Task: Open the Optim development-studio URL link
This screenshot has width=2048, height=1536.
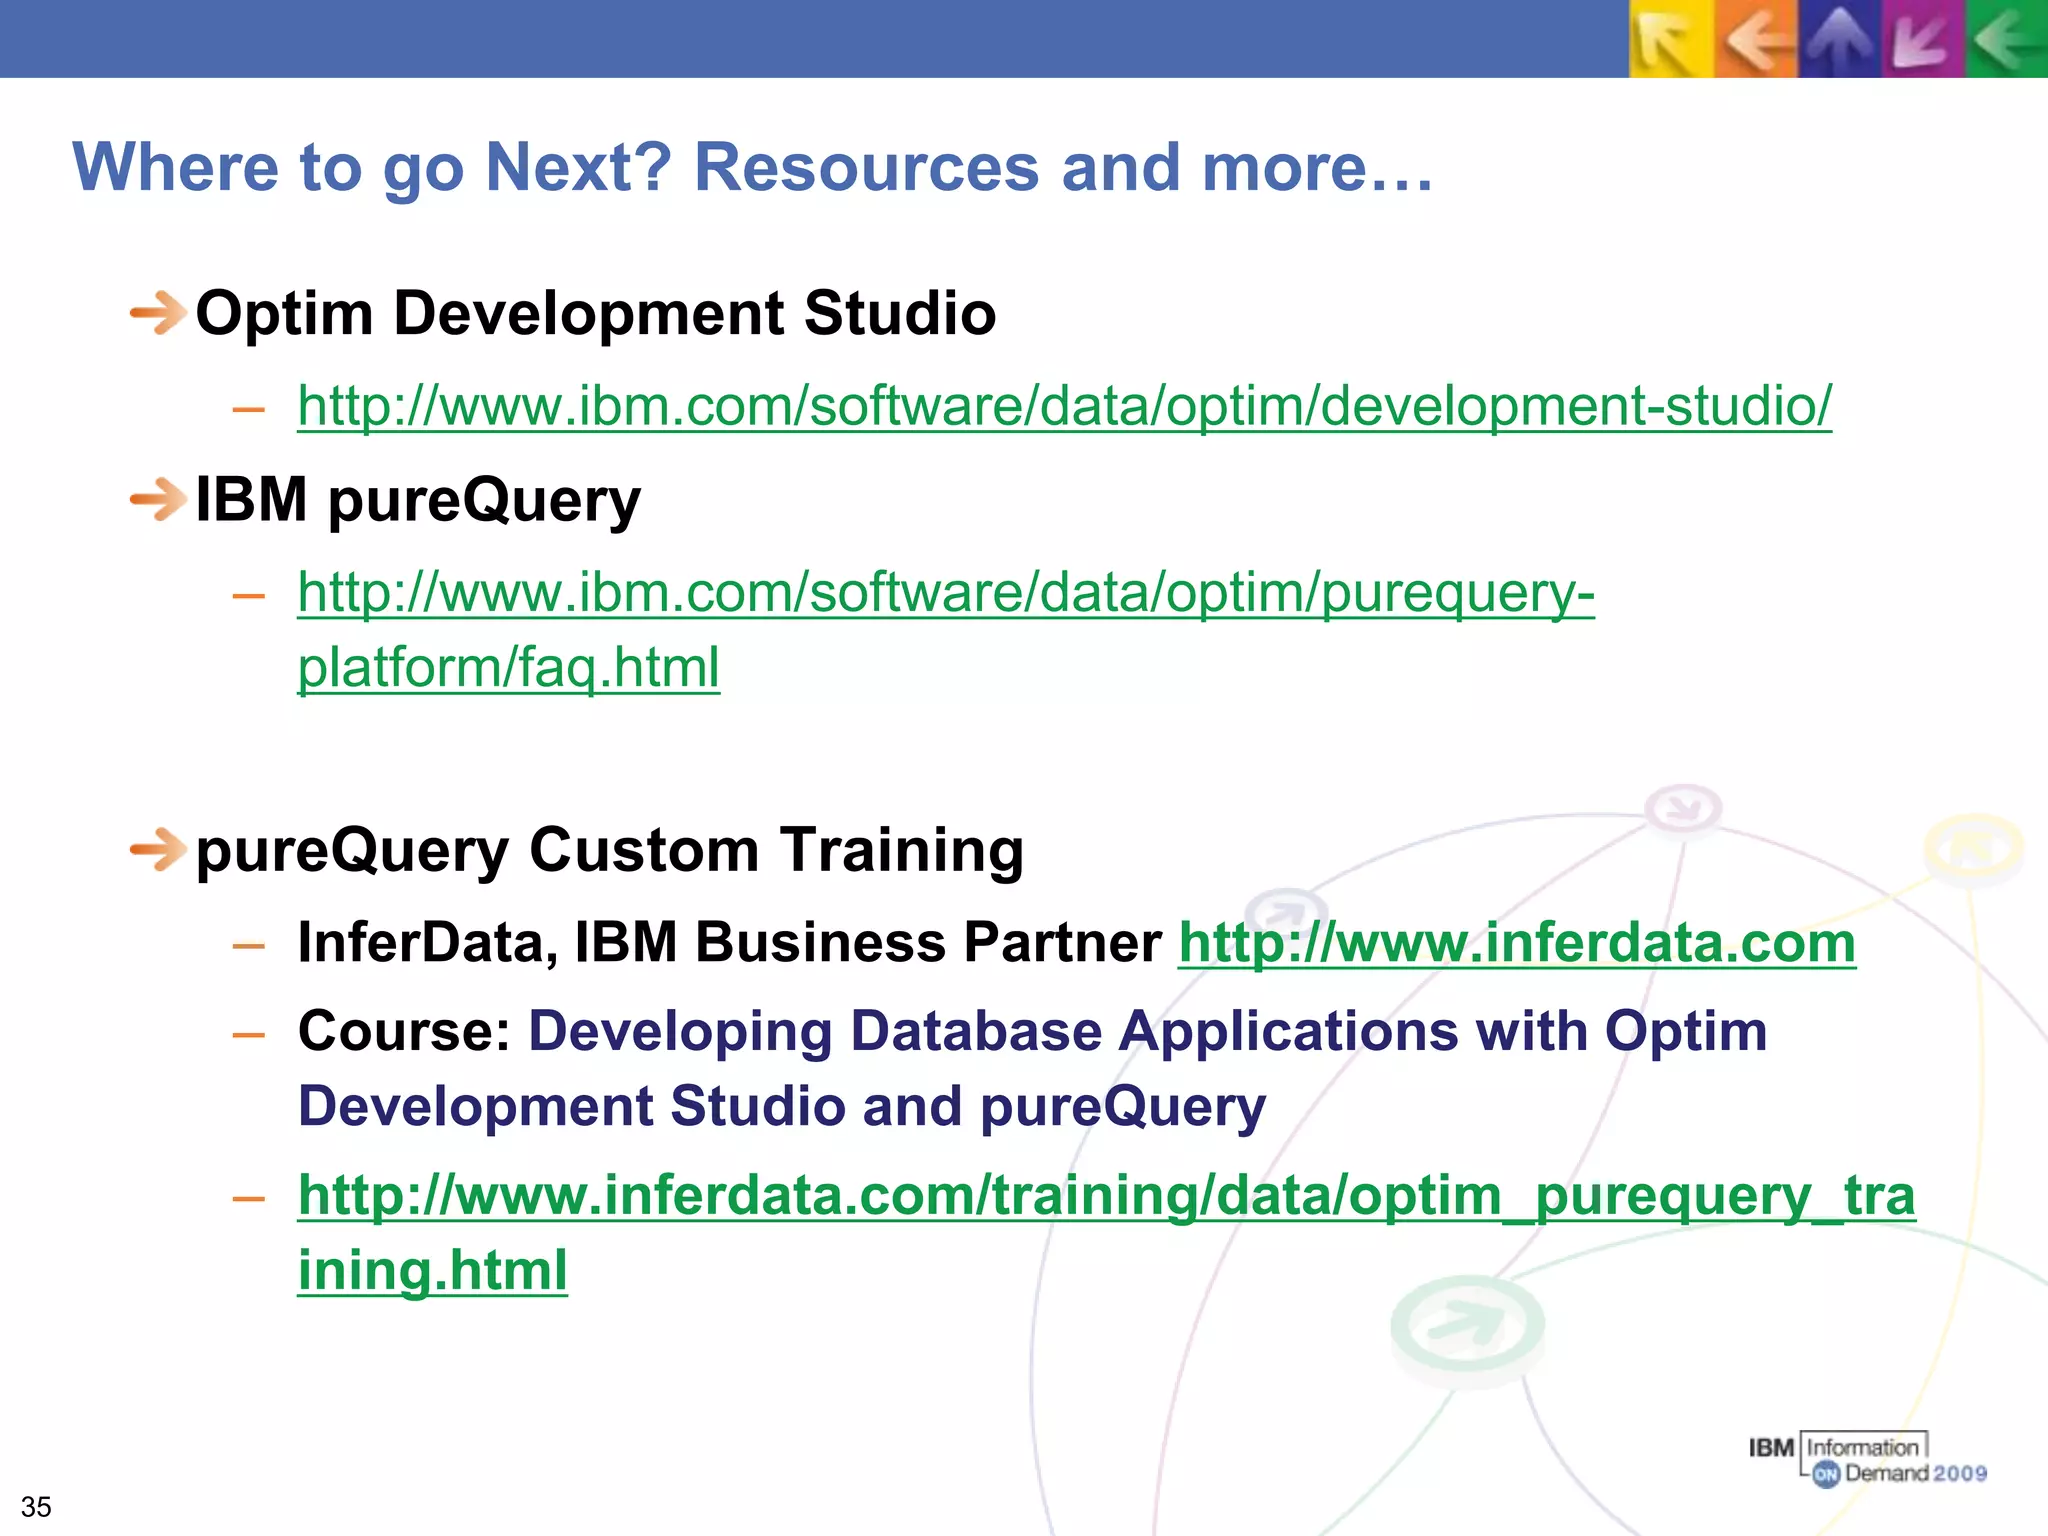Action: tap(1064, 406)
